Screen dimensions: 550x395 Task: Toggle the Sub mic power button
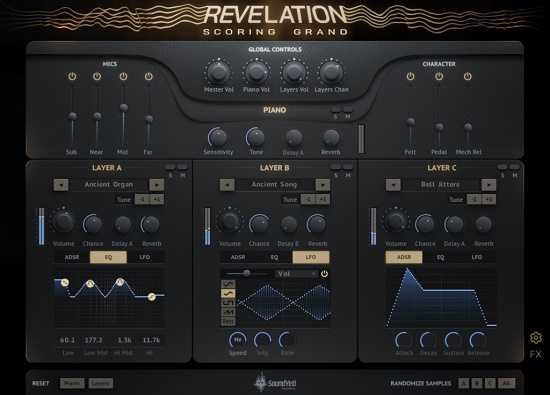pos(72,76)
